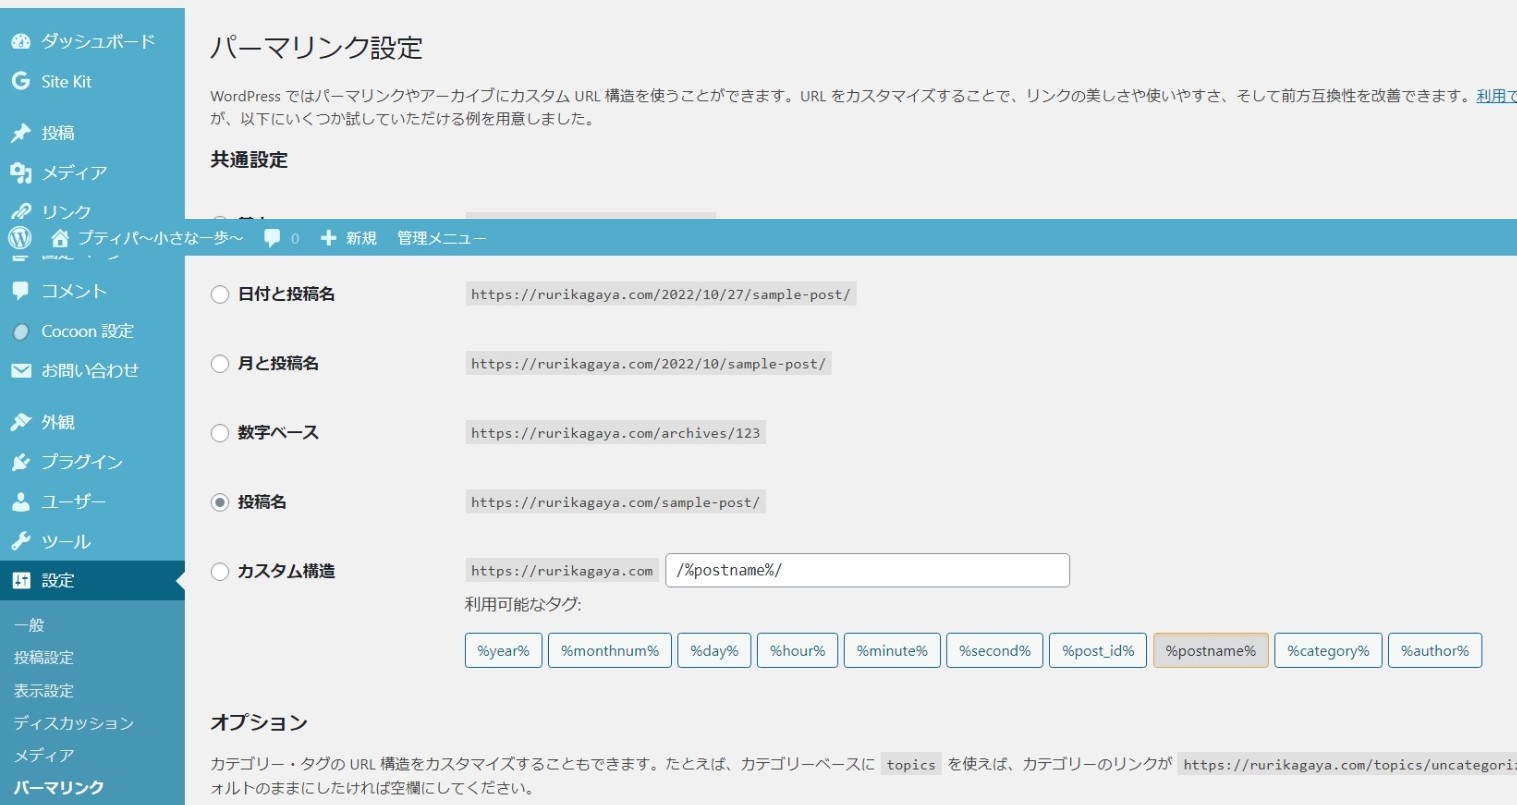The width and height of the screenshot is (1517, 805).
Task: Click the 2022/10/sample-post example URL
Action: click(649, 363)
